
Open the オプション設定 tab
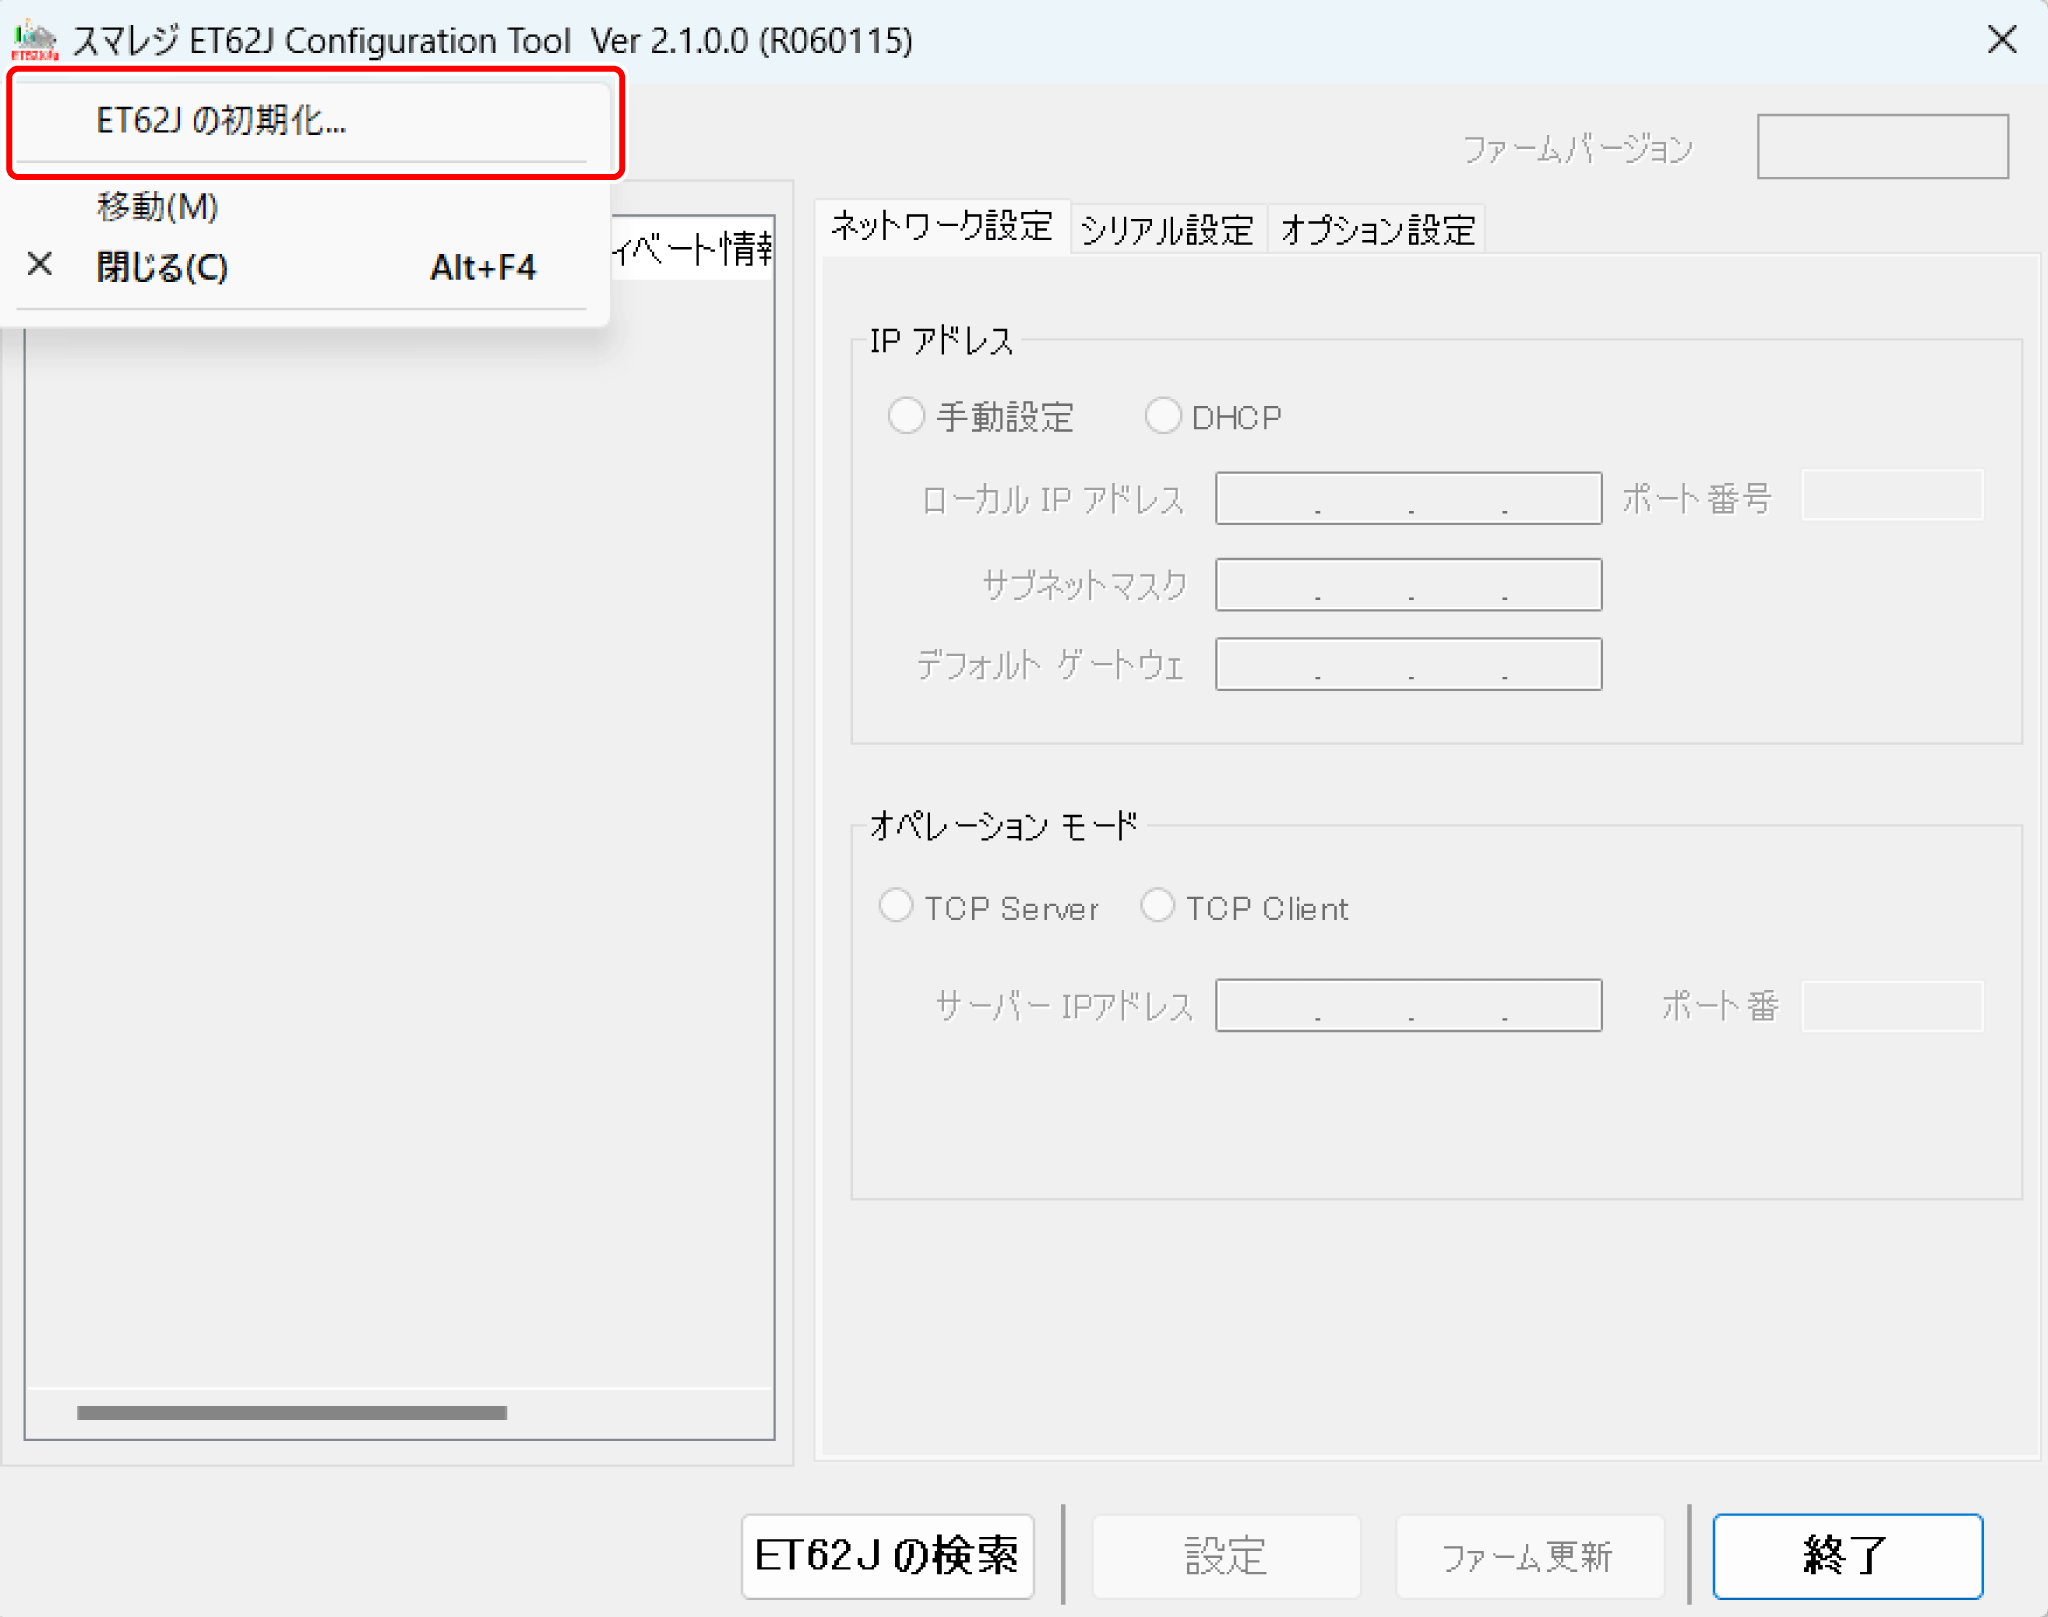[1377, 230]
